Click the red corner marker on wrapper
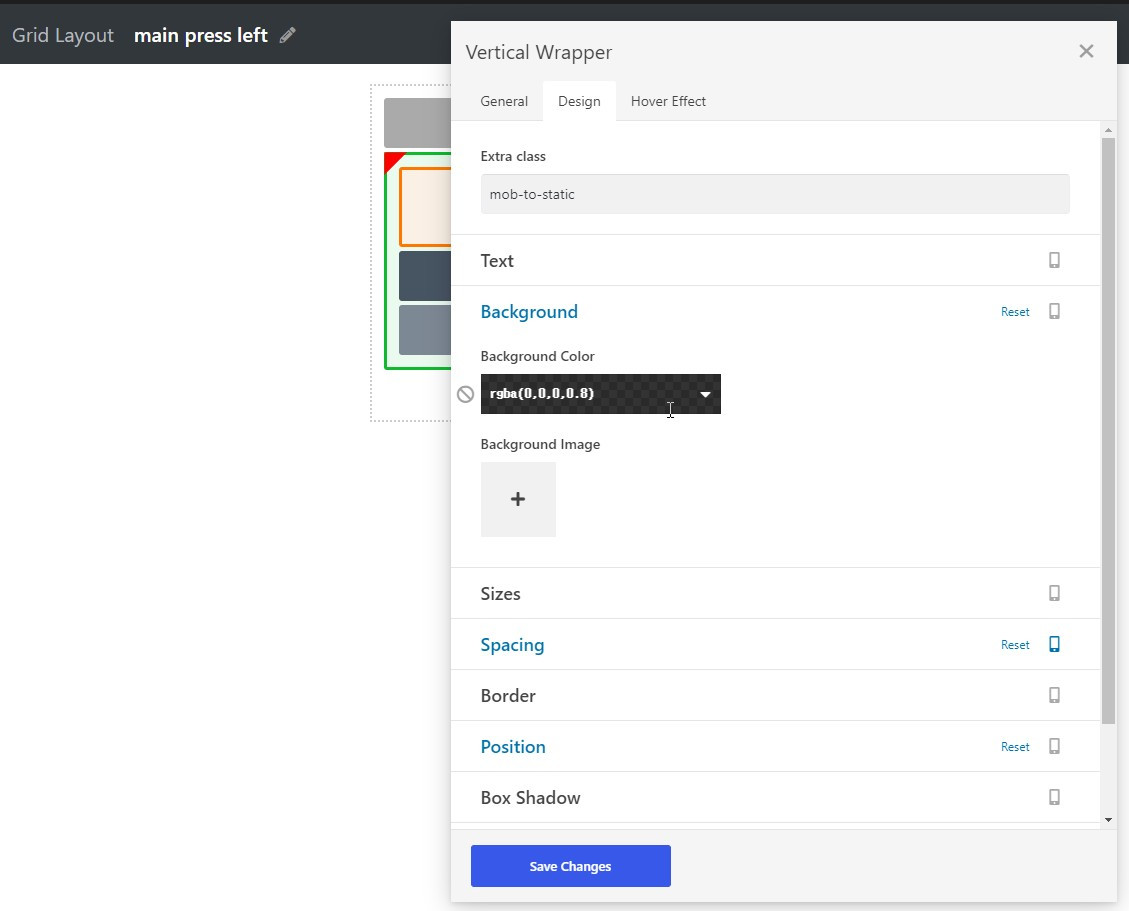The height and width of the screenshot is (911, 1129). point(391,159)
